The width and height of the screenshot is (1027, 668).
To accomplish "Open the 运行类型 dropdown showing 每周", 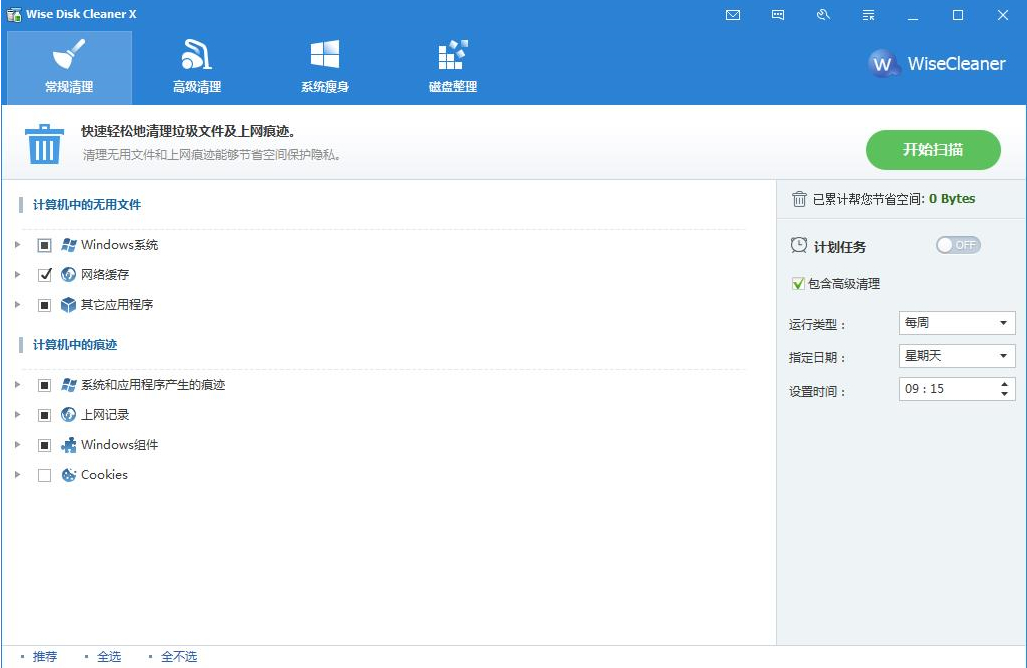I will (x=956, y=323).
